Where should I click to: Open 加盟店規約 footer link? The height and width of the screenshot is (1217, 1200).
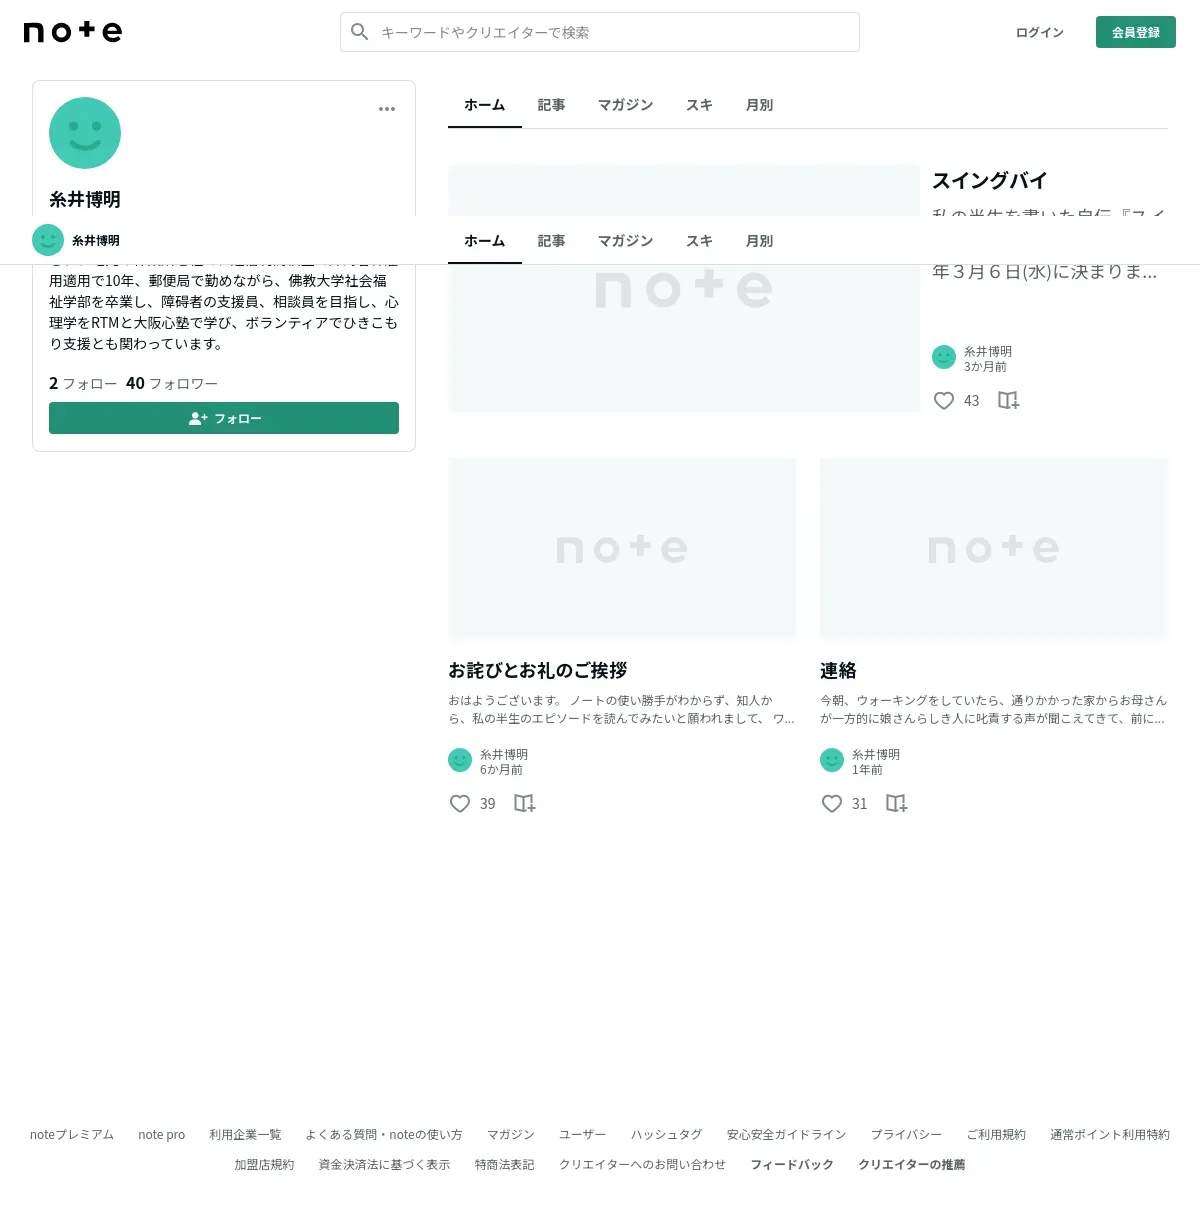(264, 1165)
